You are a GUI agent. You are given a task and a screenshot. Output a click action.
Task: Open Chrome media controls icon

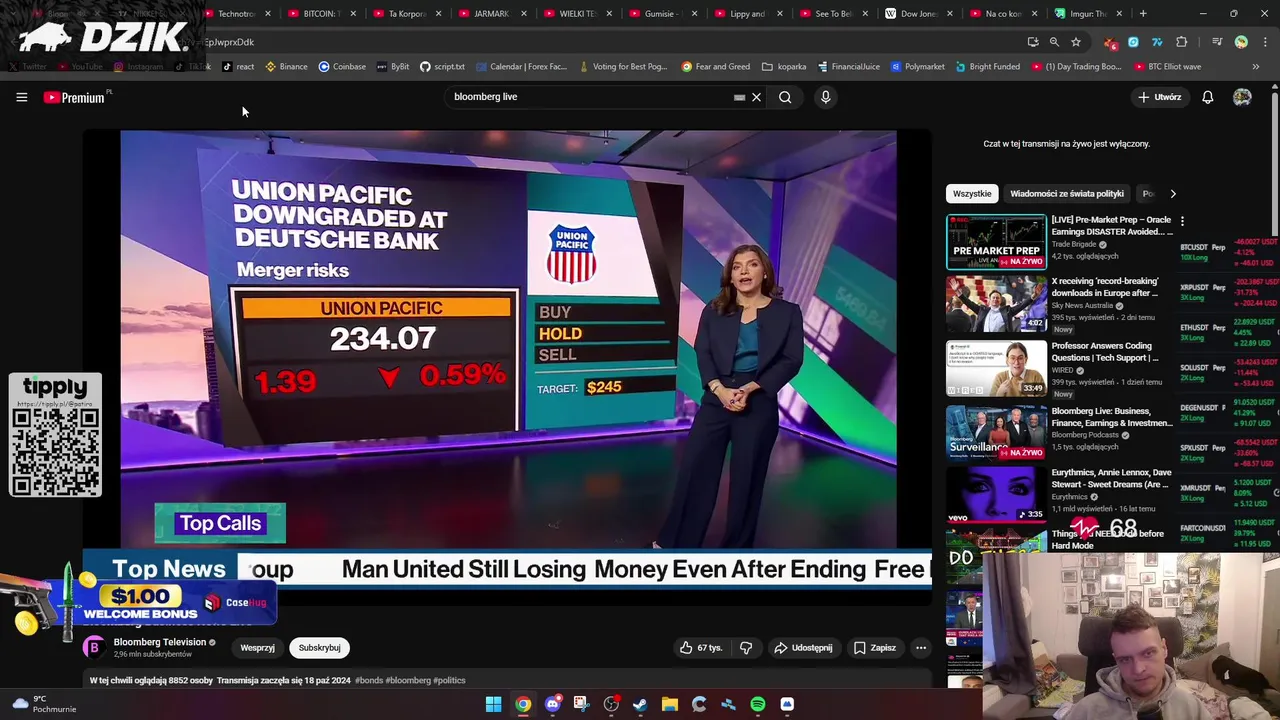pyautogui.click(x=1217, y=42)
